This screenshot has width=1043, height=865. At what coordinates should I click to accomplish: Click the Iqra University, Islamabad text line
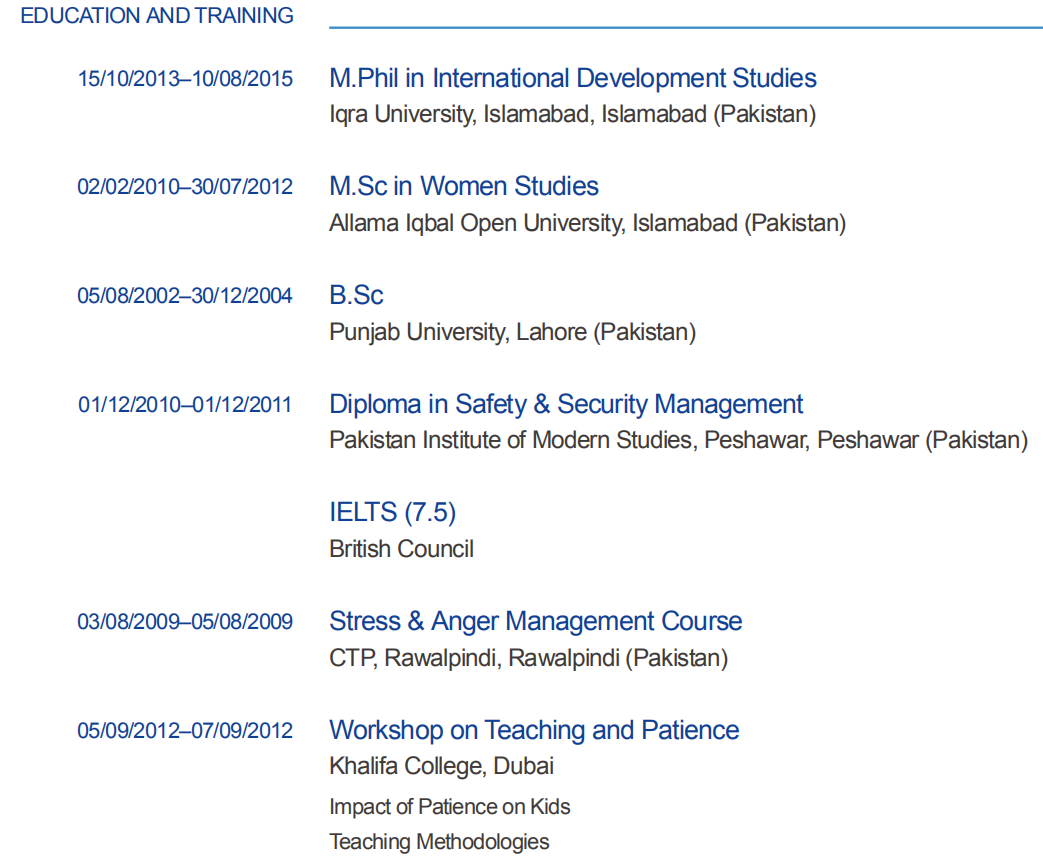click(x=572, y=114)
